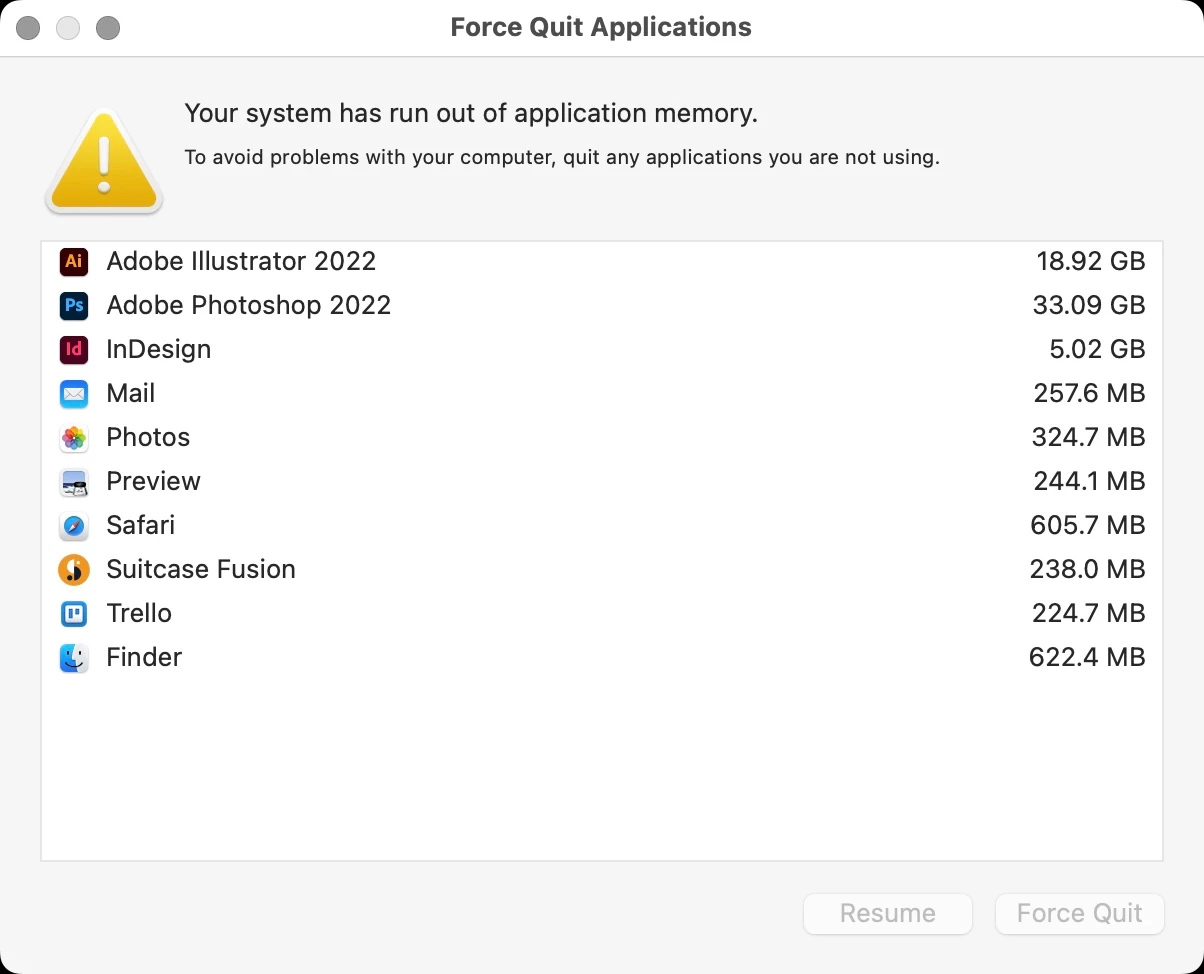Select the Finder name in list
This screenshot has width=1204, height=974.
tap(144, 657)
